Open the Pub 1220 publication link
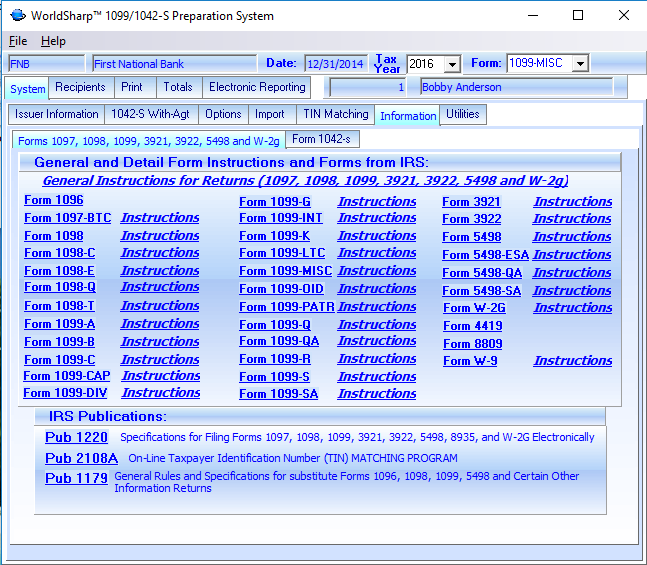Screen dimensions: 647x565 76,437
